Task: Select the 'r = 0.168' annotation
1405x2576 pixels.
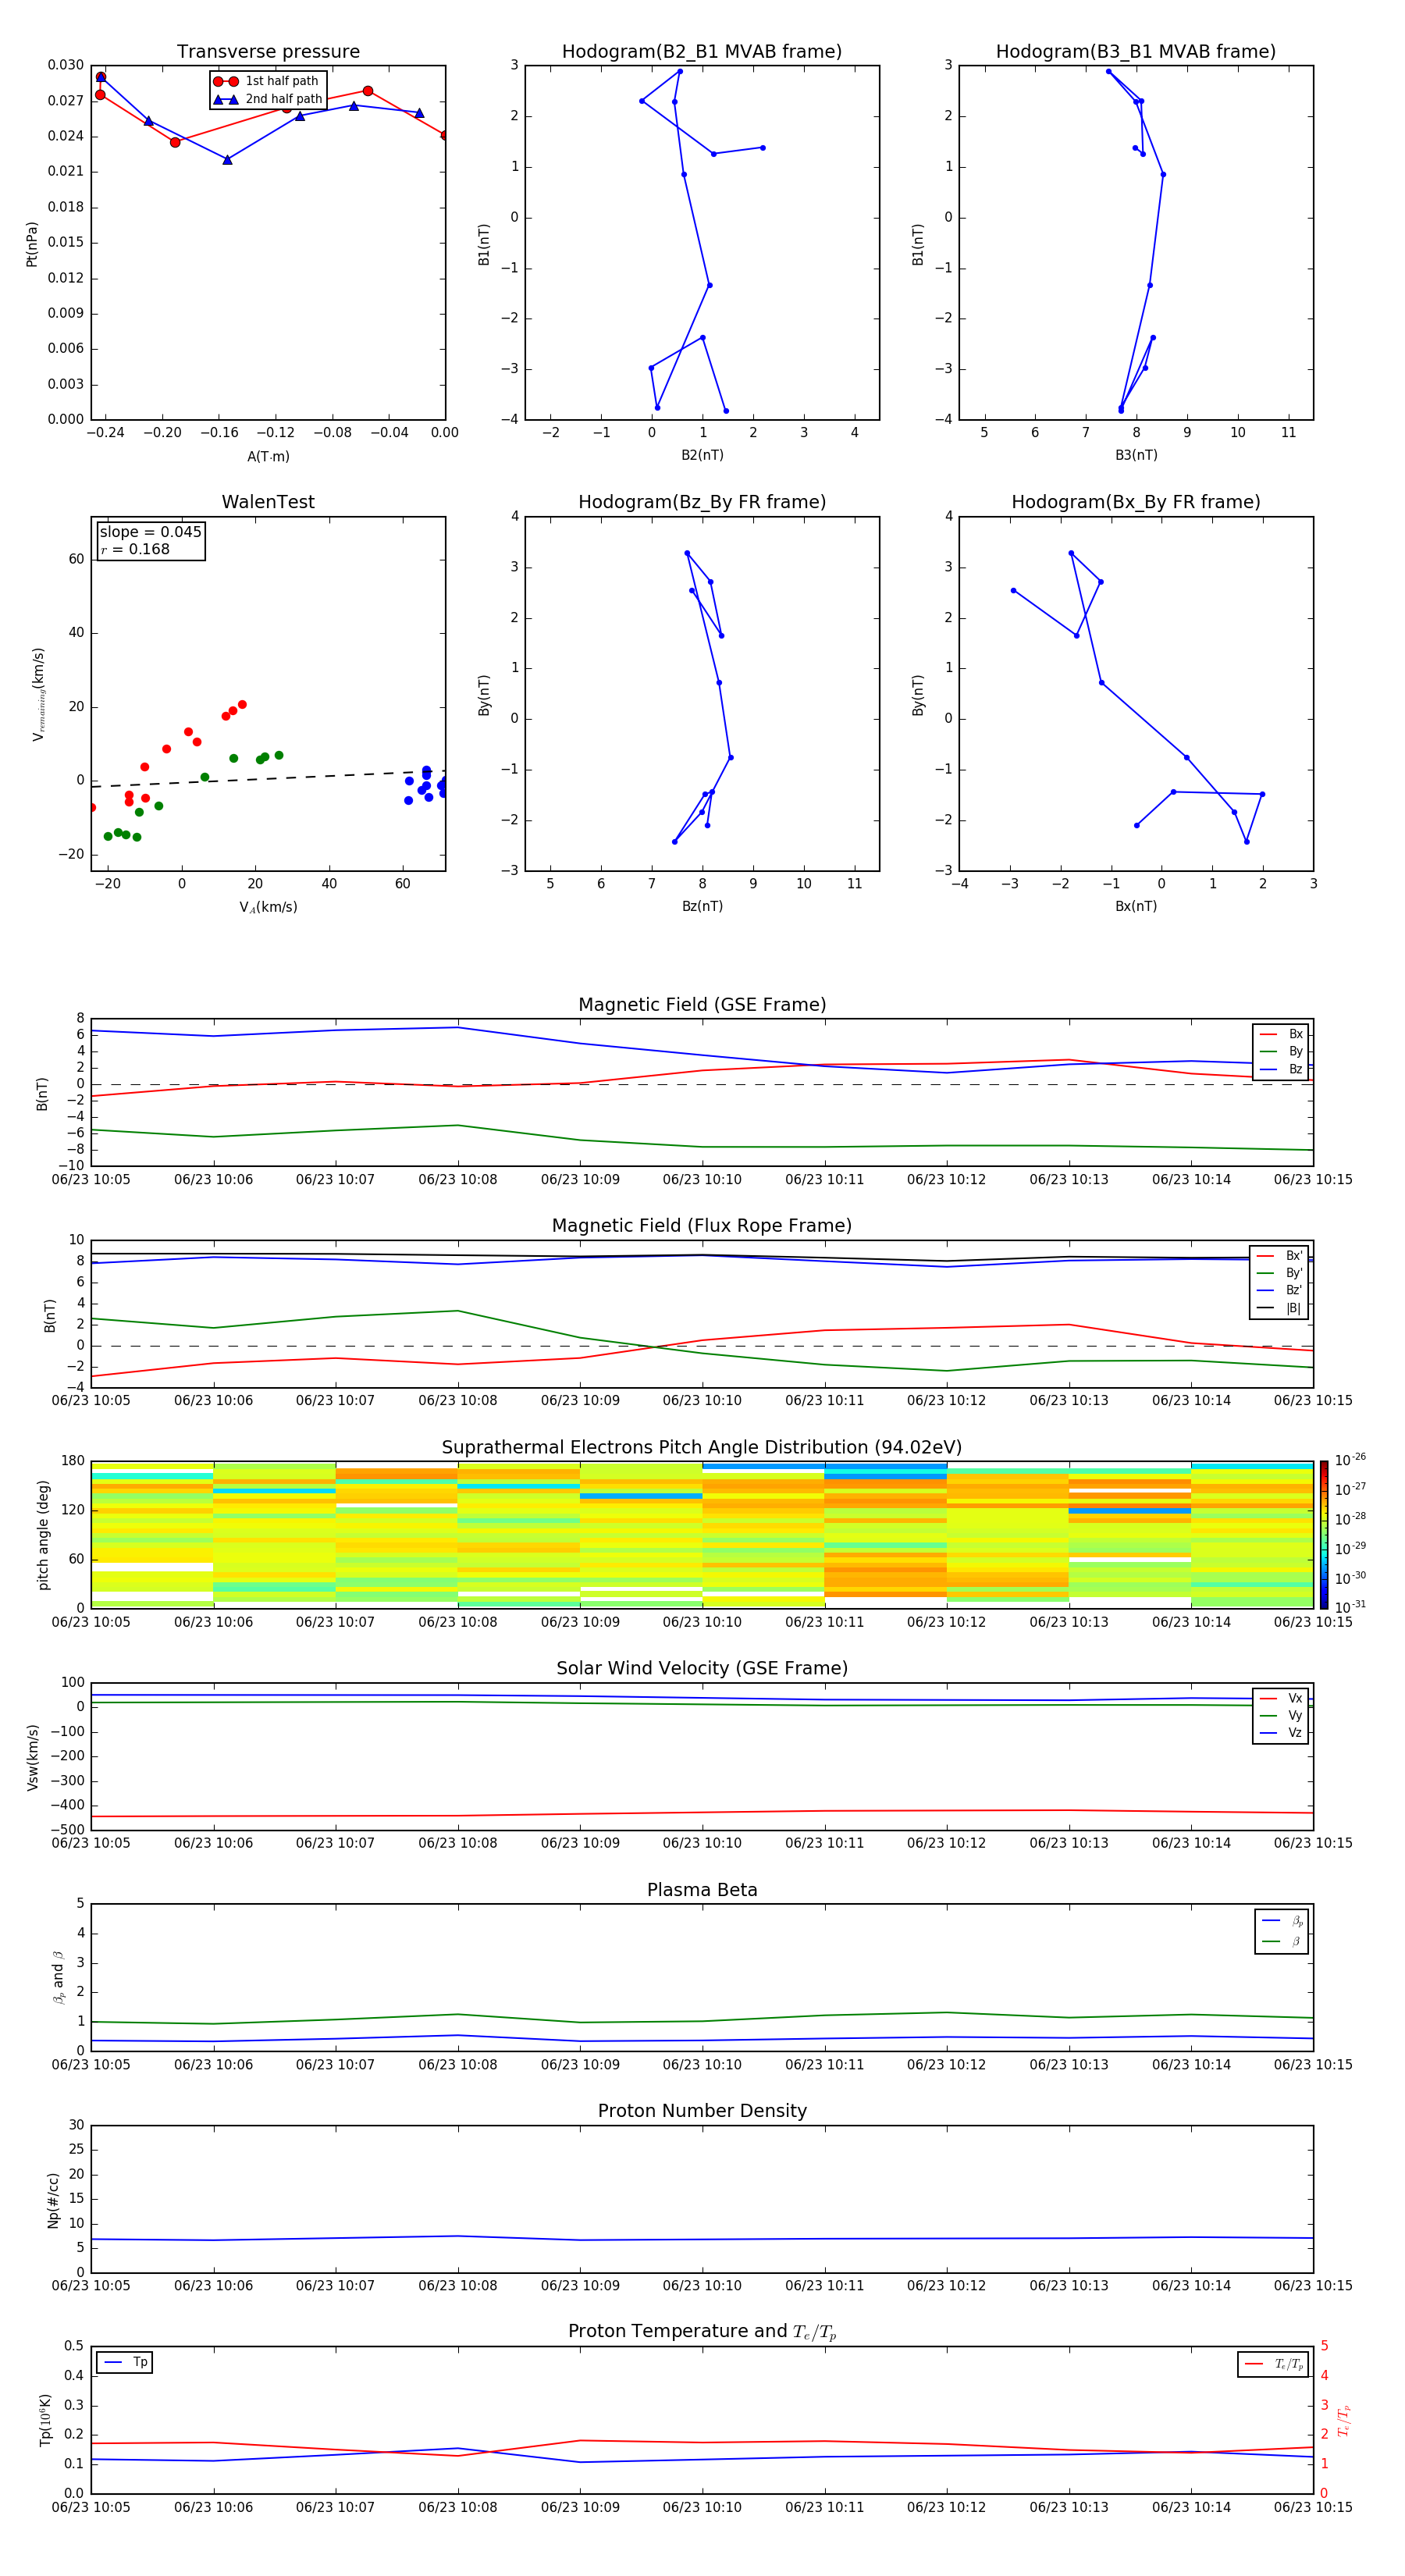Action: click(135, 550)
